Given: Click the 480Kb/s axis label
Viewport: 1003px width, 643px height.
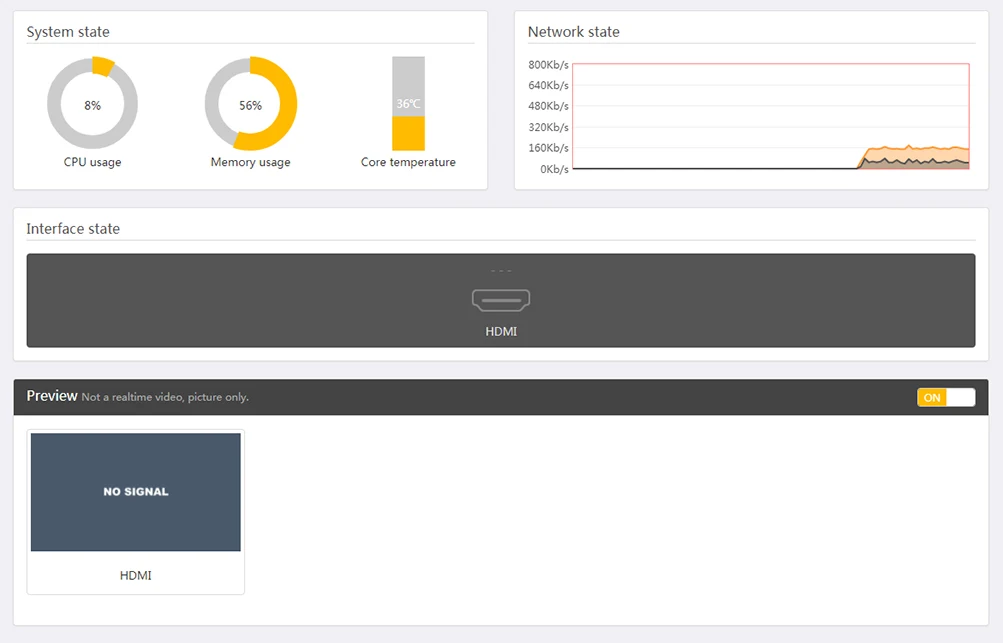Looking at the screenshot, I should [548, 106].
